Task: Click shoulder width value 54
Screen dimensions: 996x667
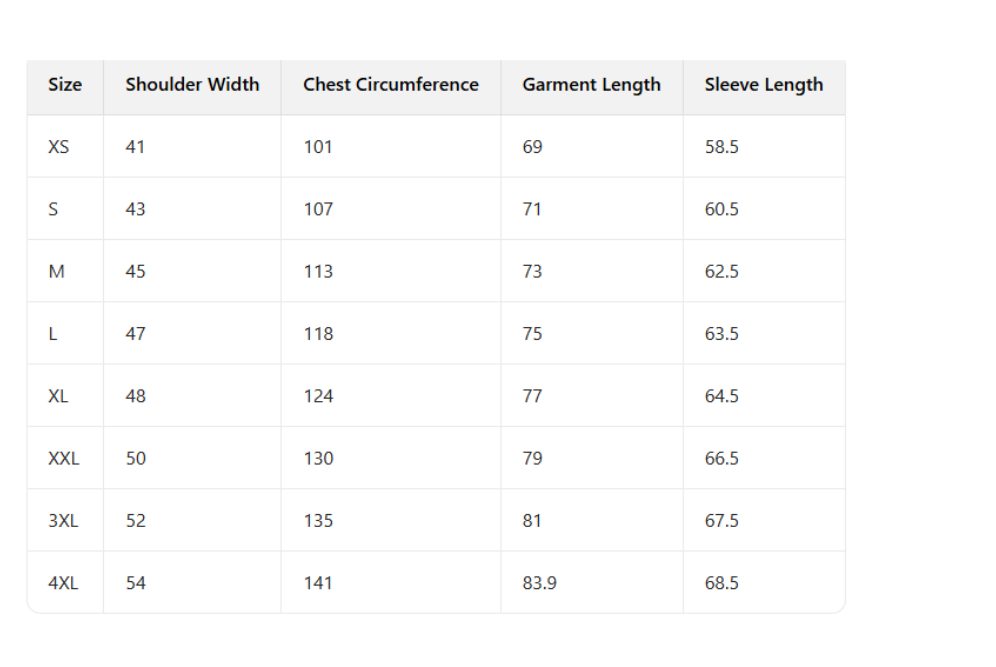Action: tap(136, 583)
